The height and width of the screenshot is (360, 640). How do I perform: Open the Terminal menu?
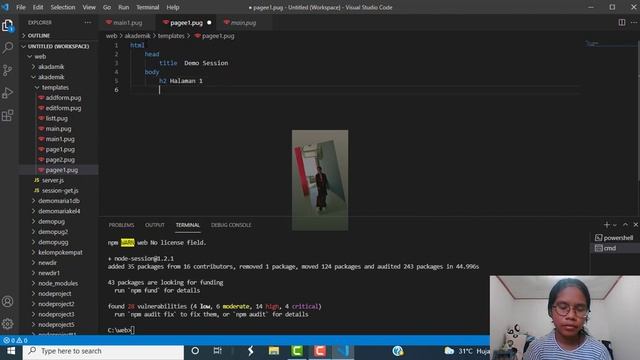pos(148,7)
